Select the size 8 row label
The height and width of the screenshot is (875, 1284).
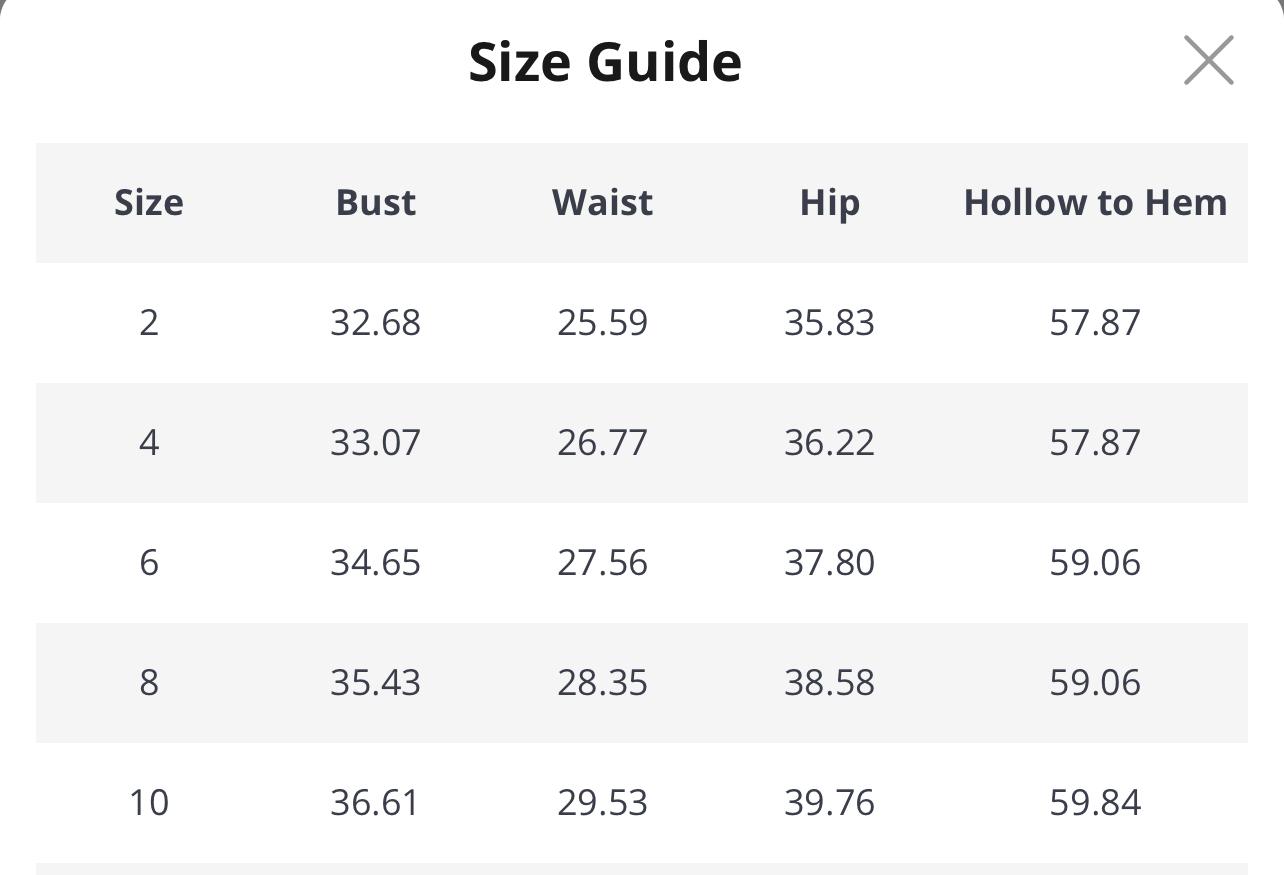click(x=149, y=683)
